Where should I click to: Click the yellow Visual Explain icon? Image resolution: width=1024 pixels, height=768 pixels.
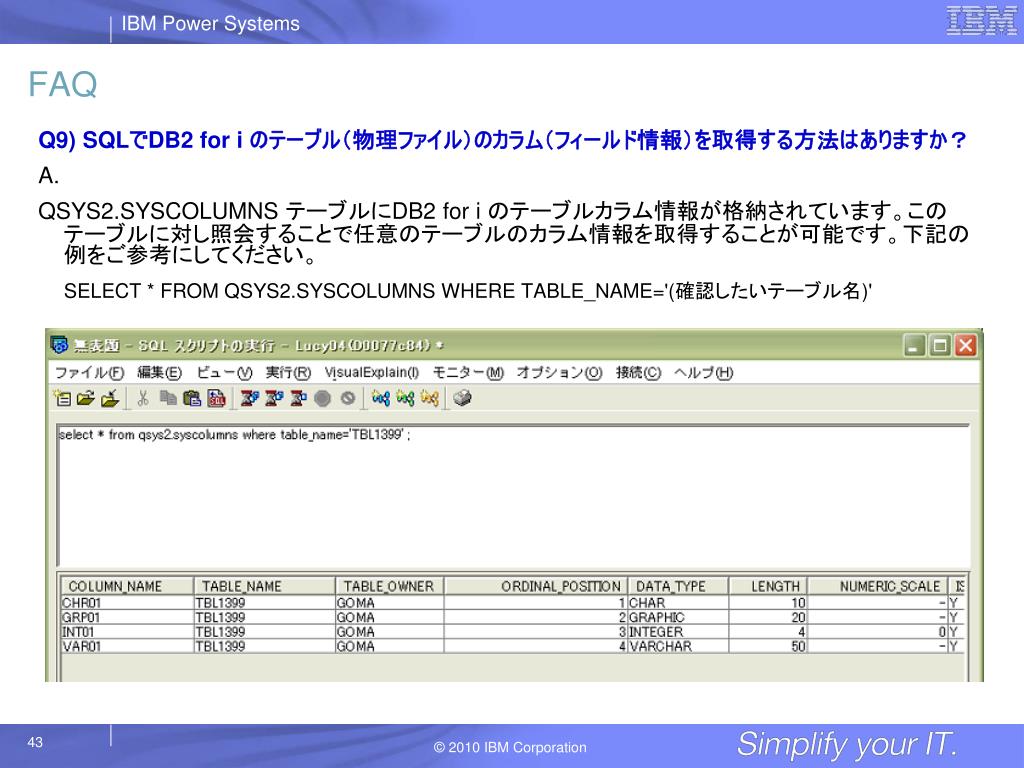(x=429, y=398)
